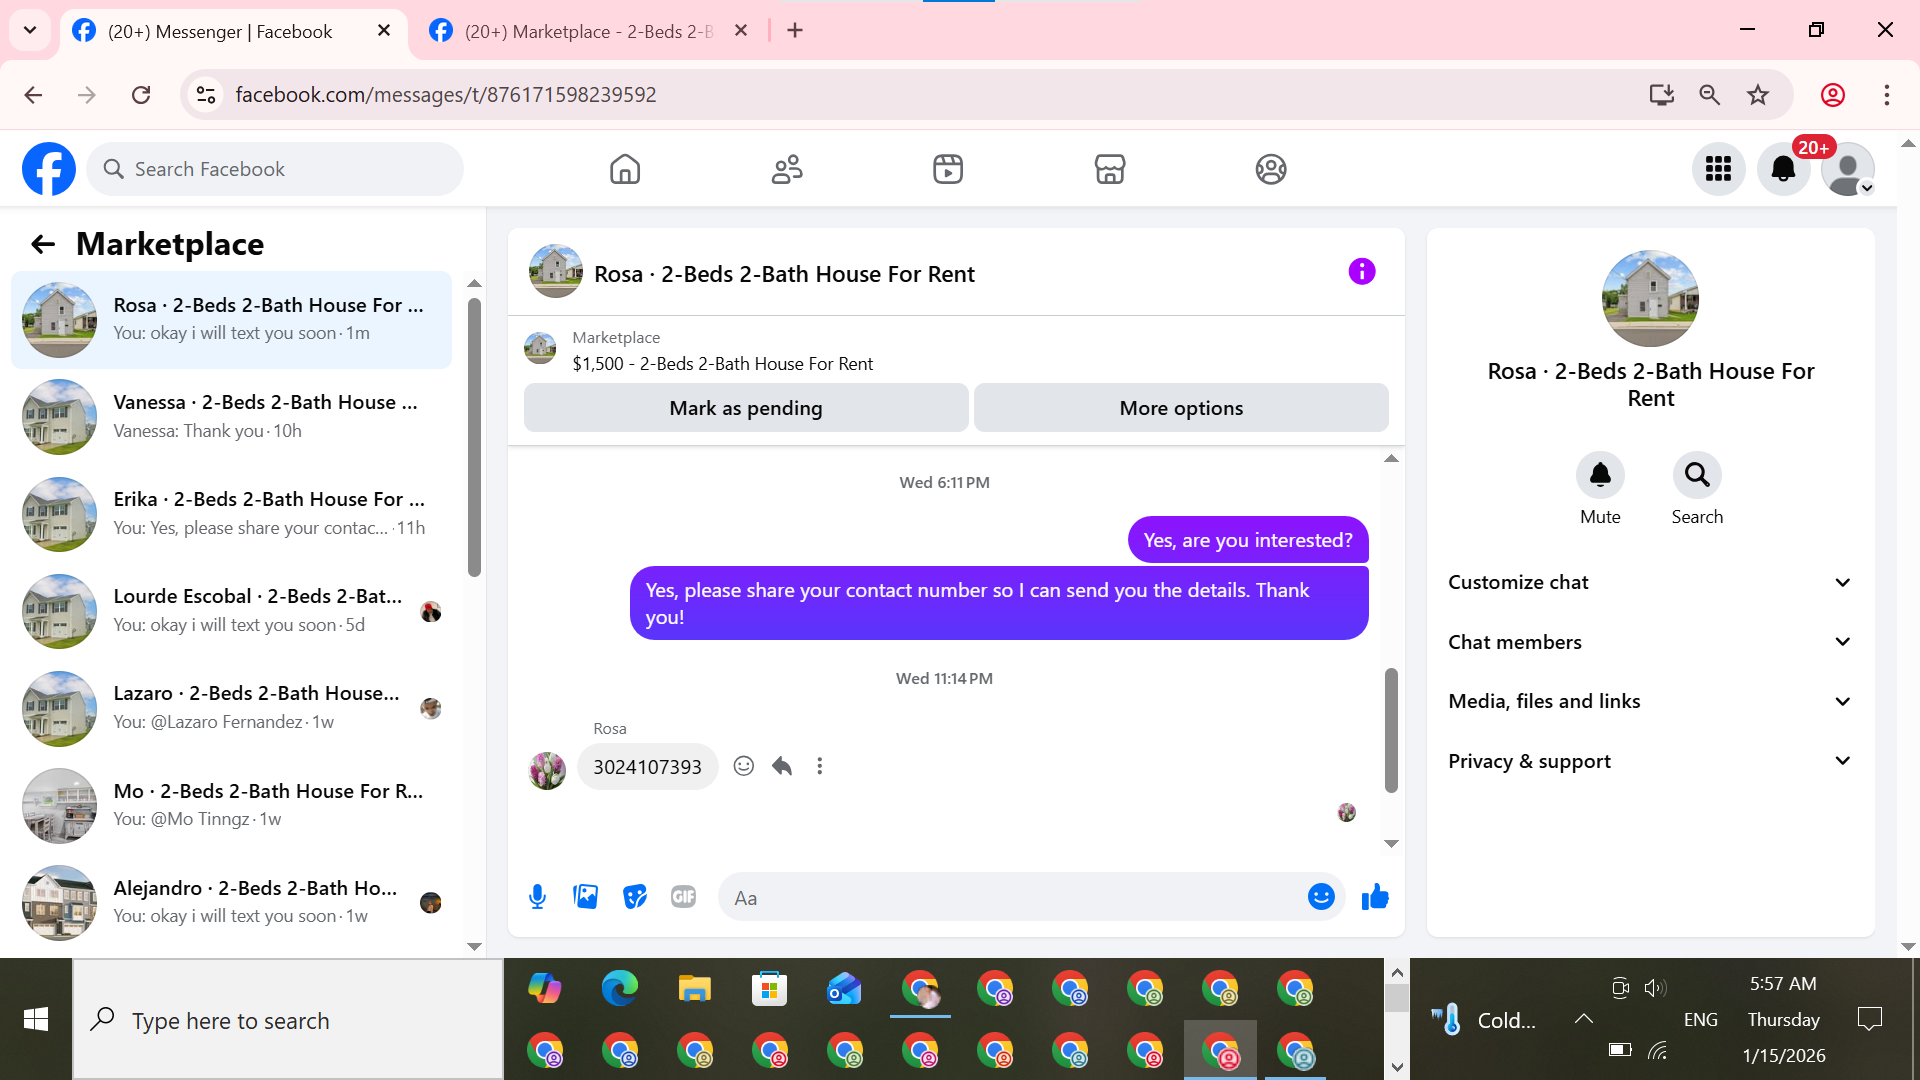Viewport: 1920px width, 1080px height.
Task: Mute this conversation with bell icon
Action: click(1600, 475)
